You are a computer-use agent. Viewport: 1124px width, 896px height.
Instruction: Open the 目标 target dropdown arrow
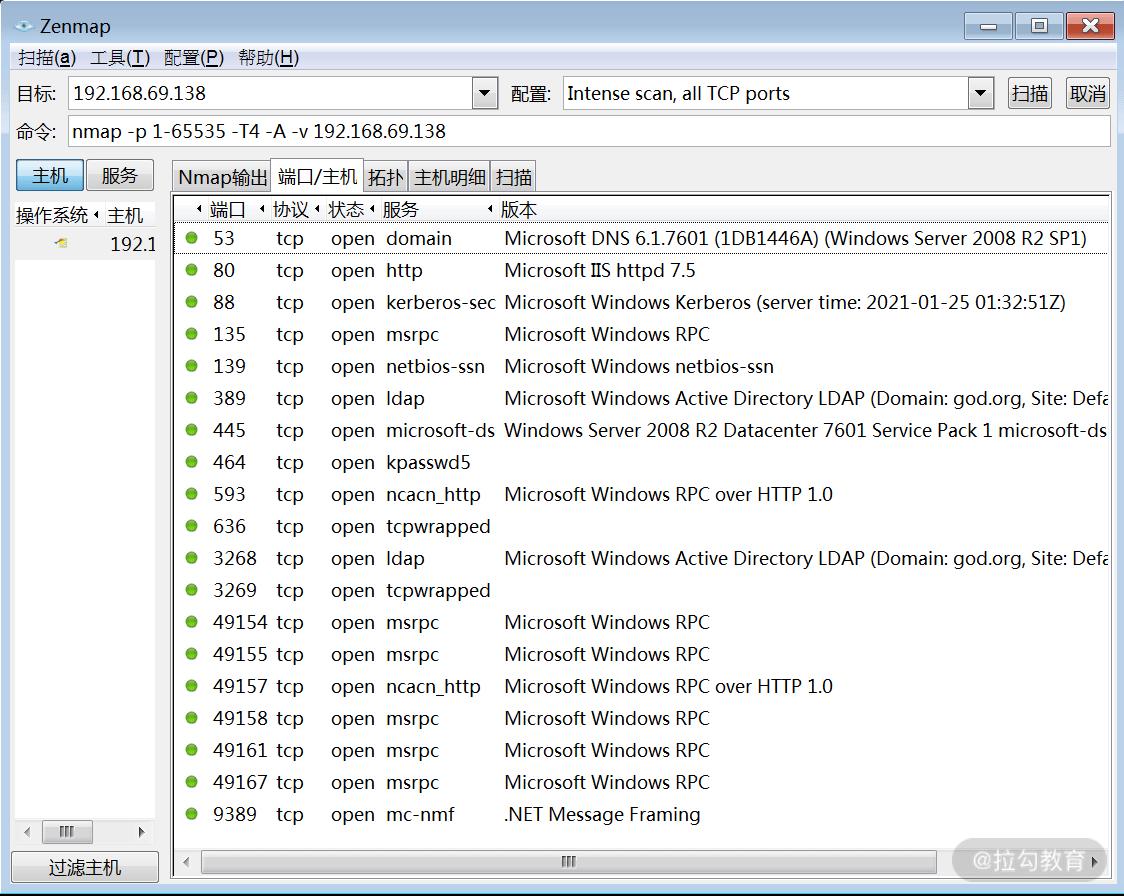(485, 93)
